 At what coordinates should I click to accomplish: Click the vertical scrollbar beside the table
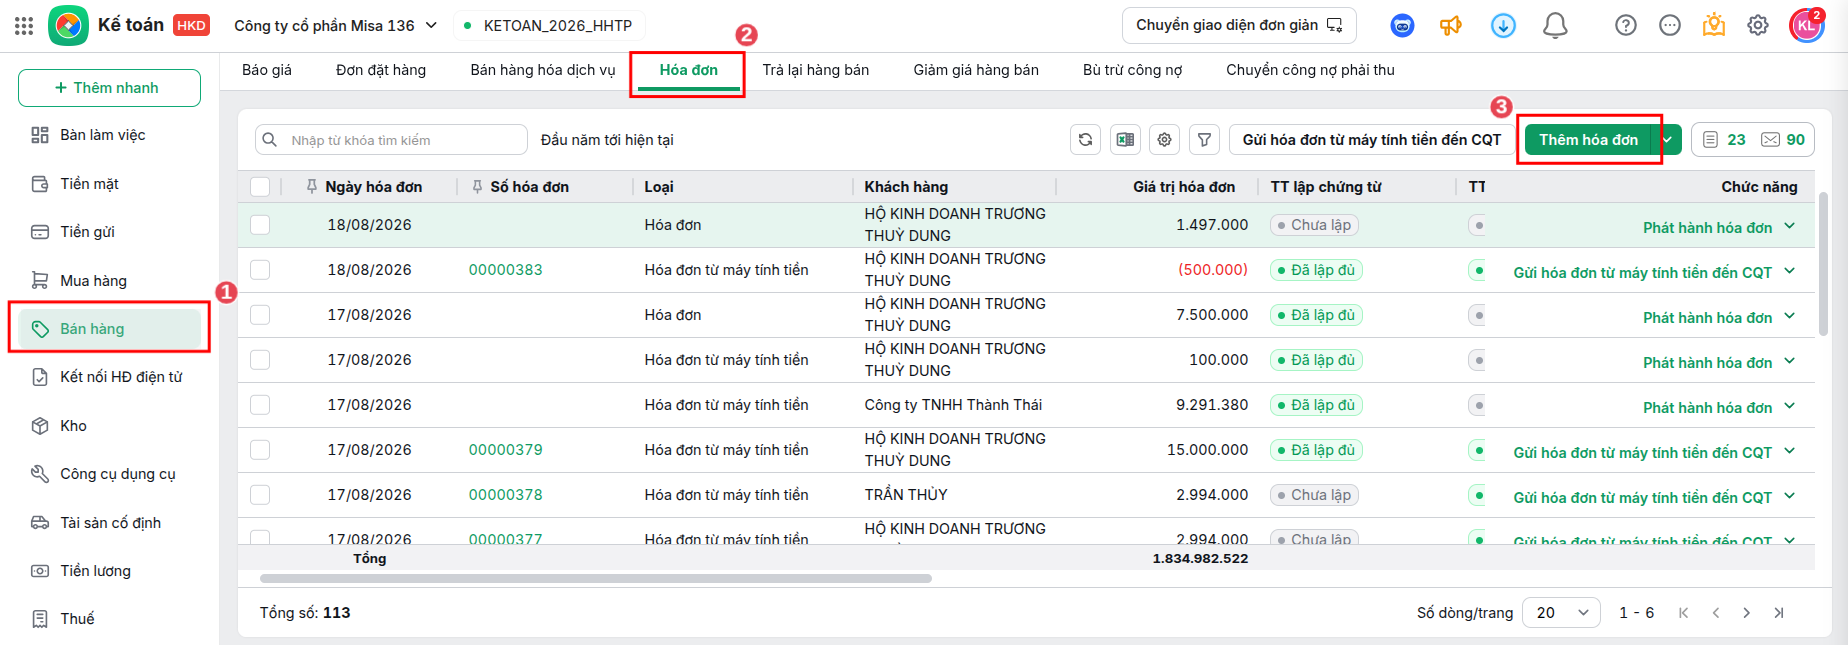(x=1823, y=265)
